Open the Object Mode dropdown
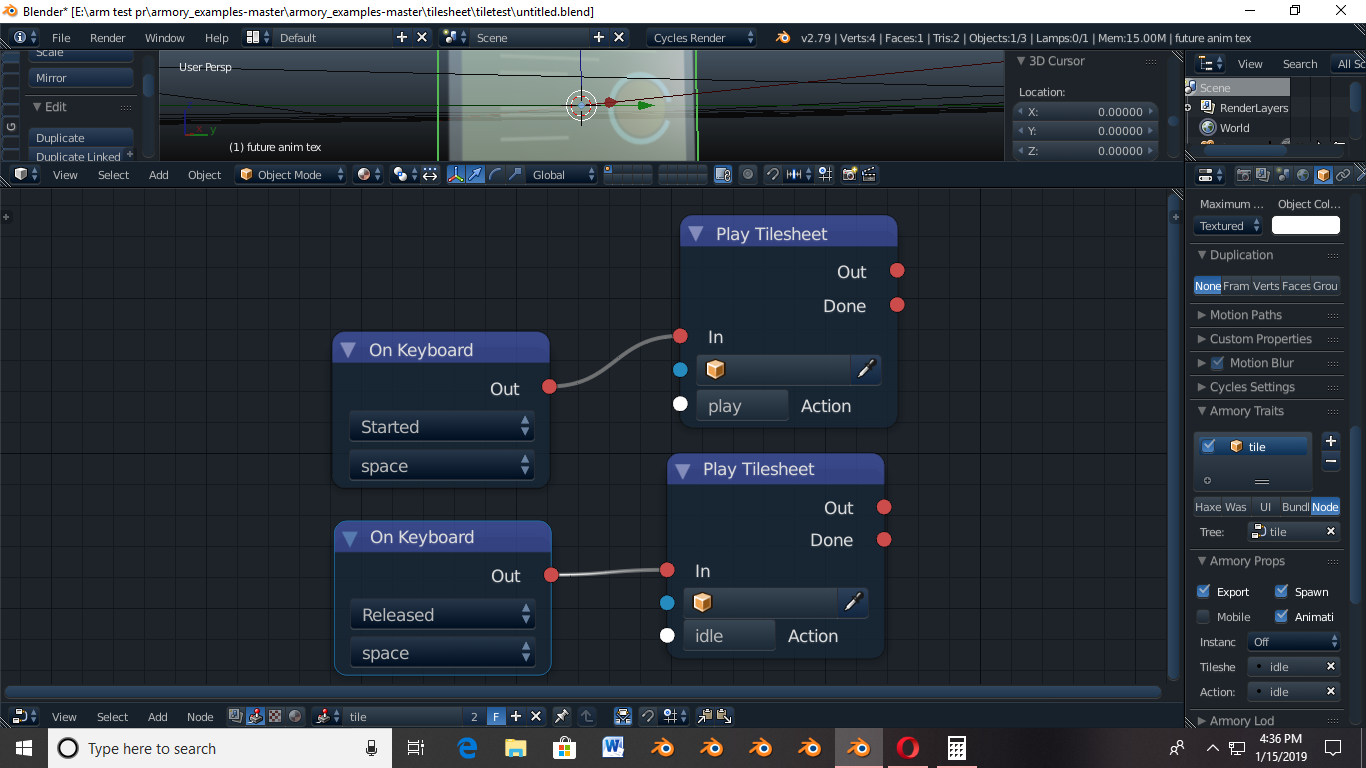Screen dimensions: 1366x768 [x=291, y=174]
